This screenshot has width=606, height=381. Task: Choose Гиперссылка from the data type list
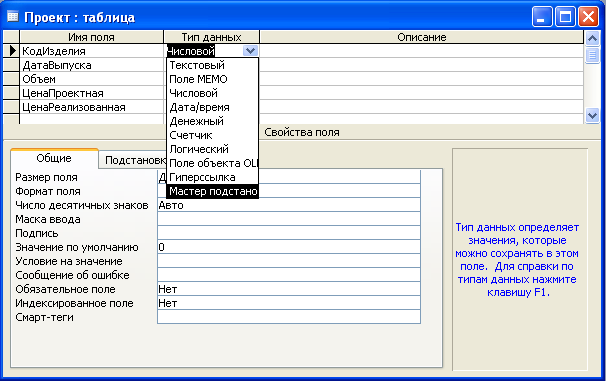[212, 177]
